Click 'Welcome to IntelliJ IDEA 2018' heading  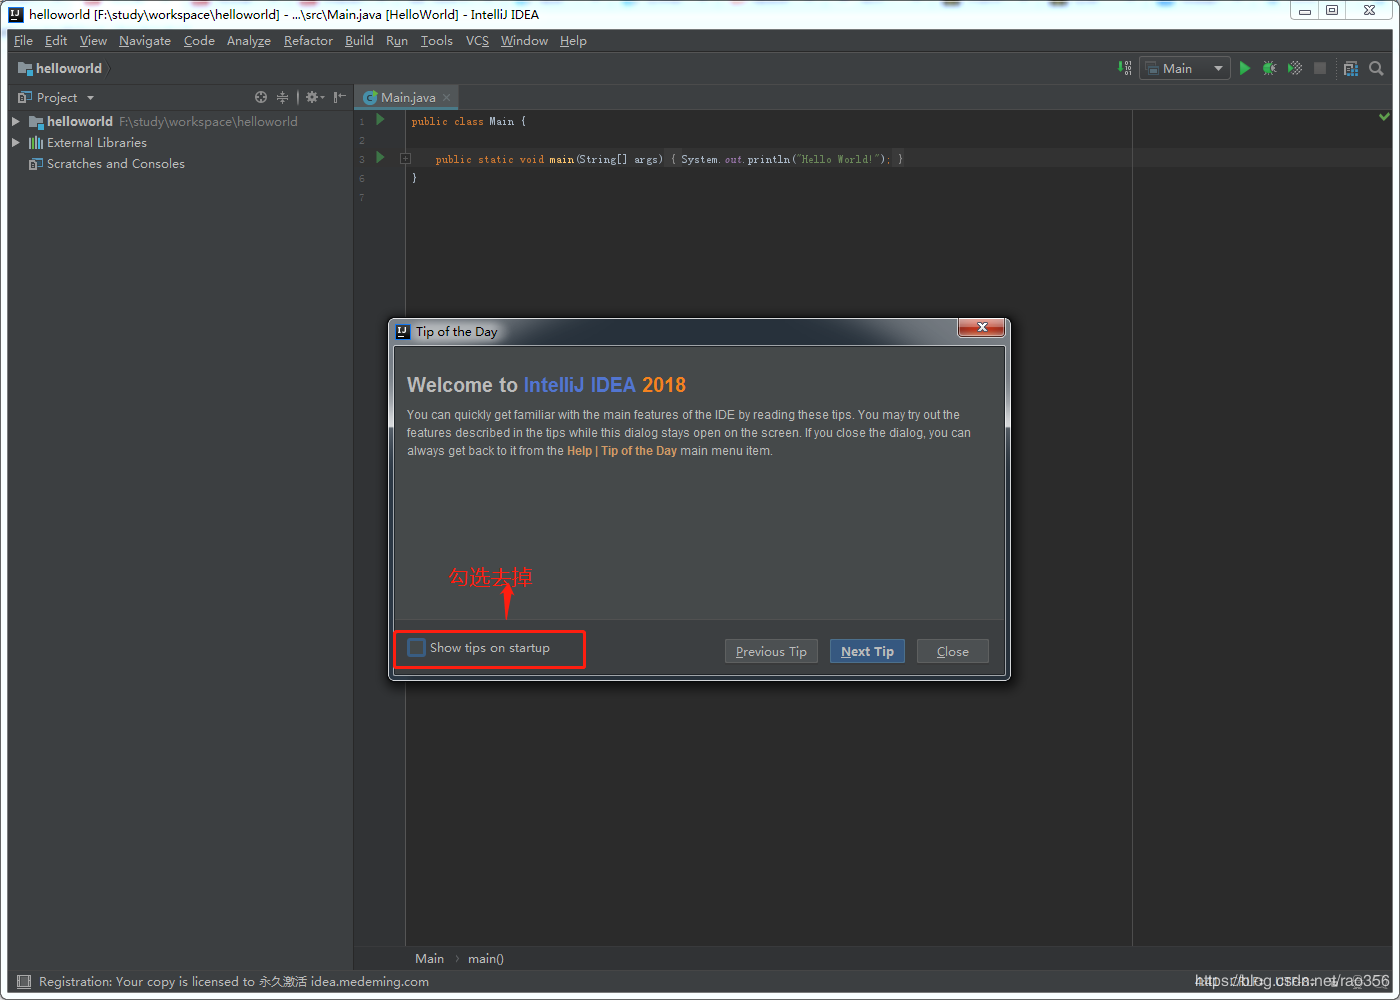(x=546, y=385)
